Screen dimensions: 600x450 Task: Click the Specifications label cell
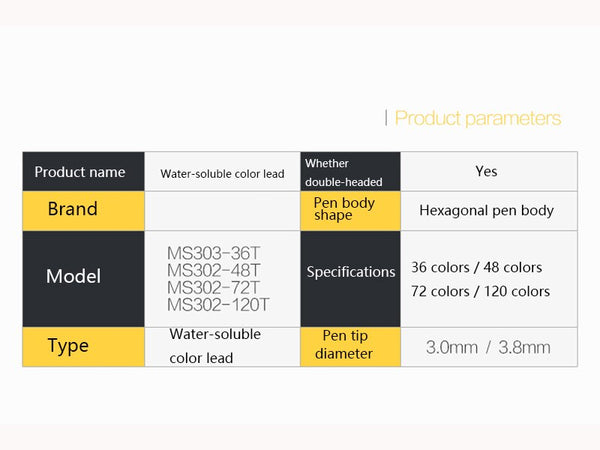[351, 272]
